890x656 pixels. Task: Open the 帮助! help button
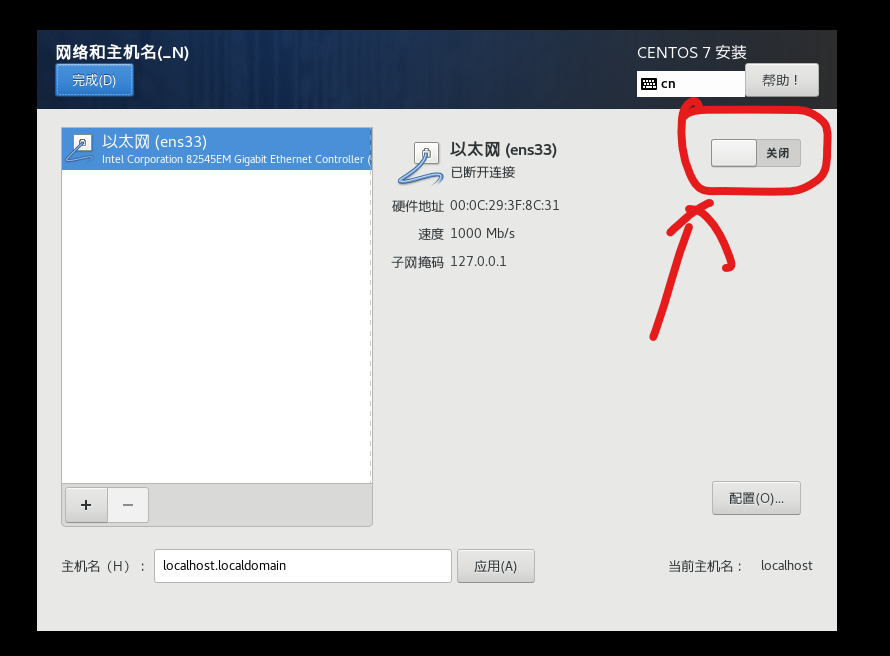(782, 80)
